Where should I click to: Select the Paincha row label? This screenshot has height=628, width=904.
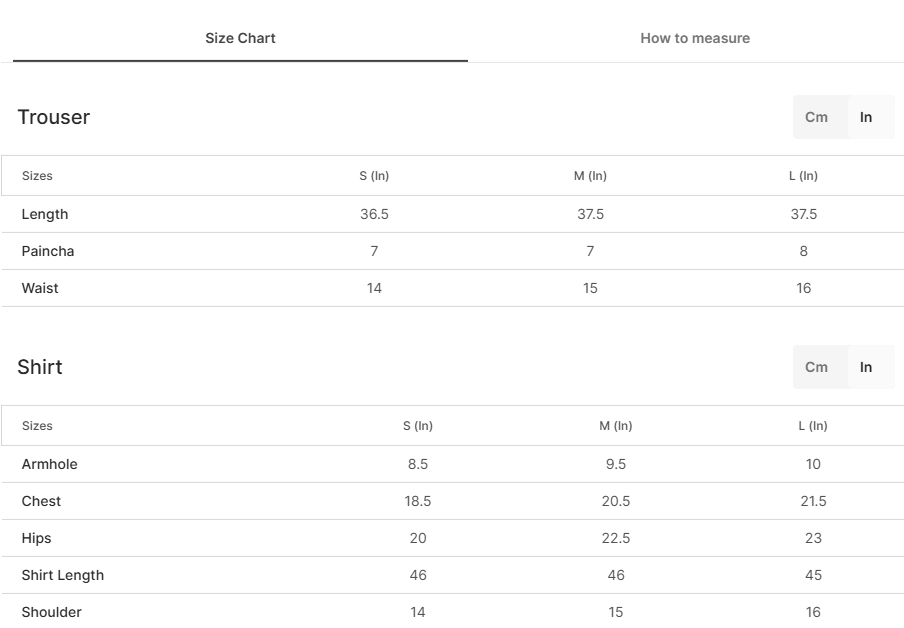coord(48,251)
